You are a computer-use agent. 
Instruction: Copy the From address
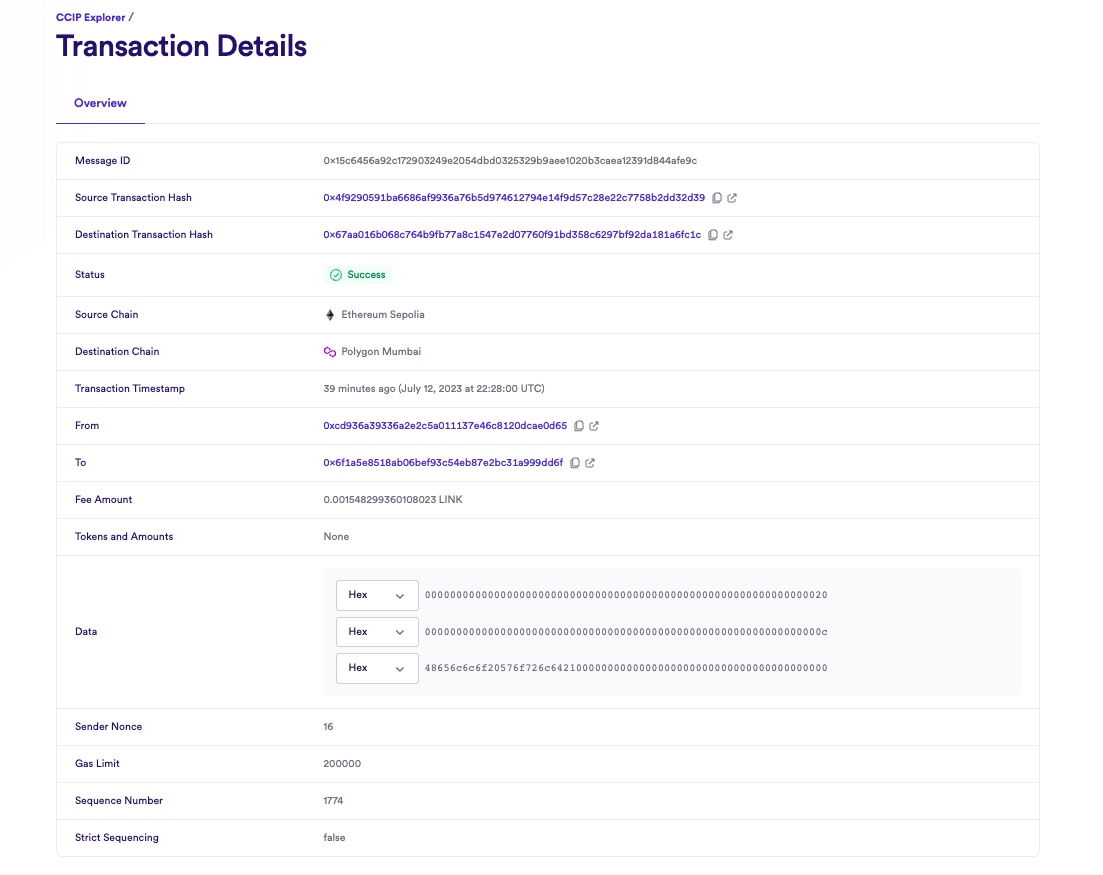[579, 426]
